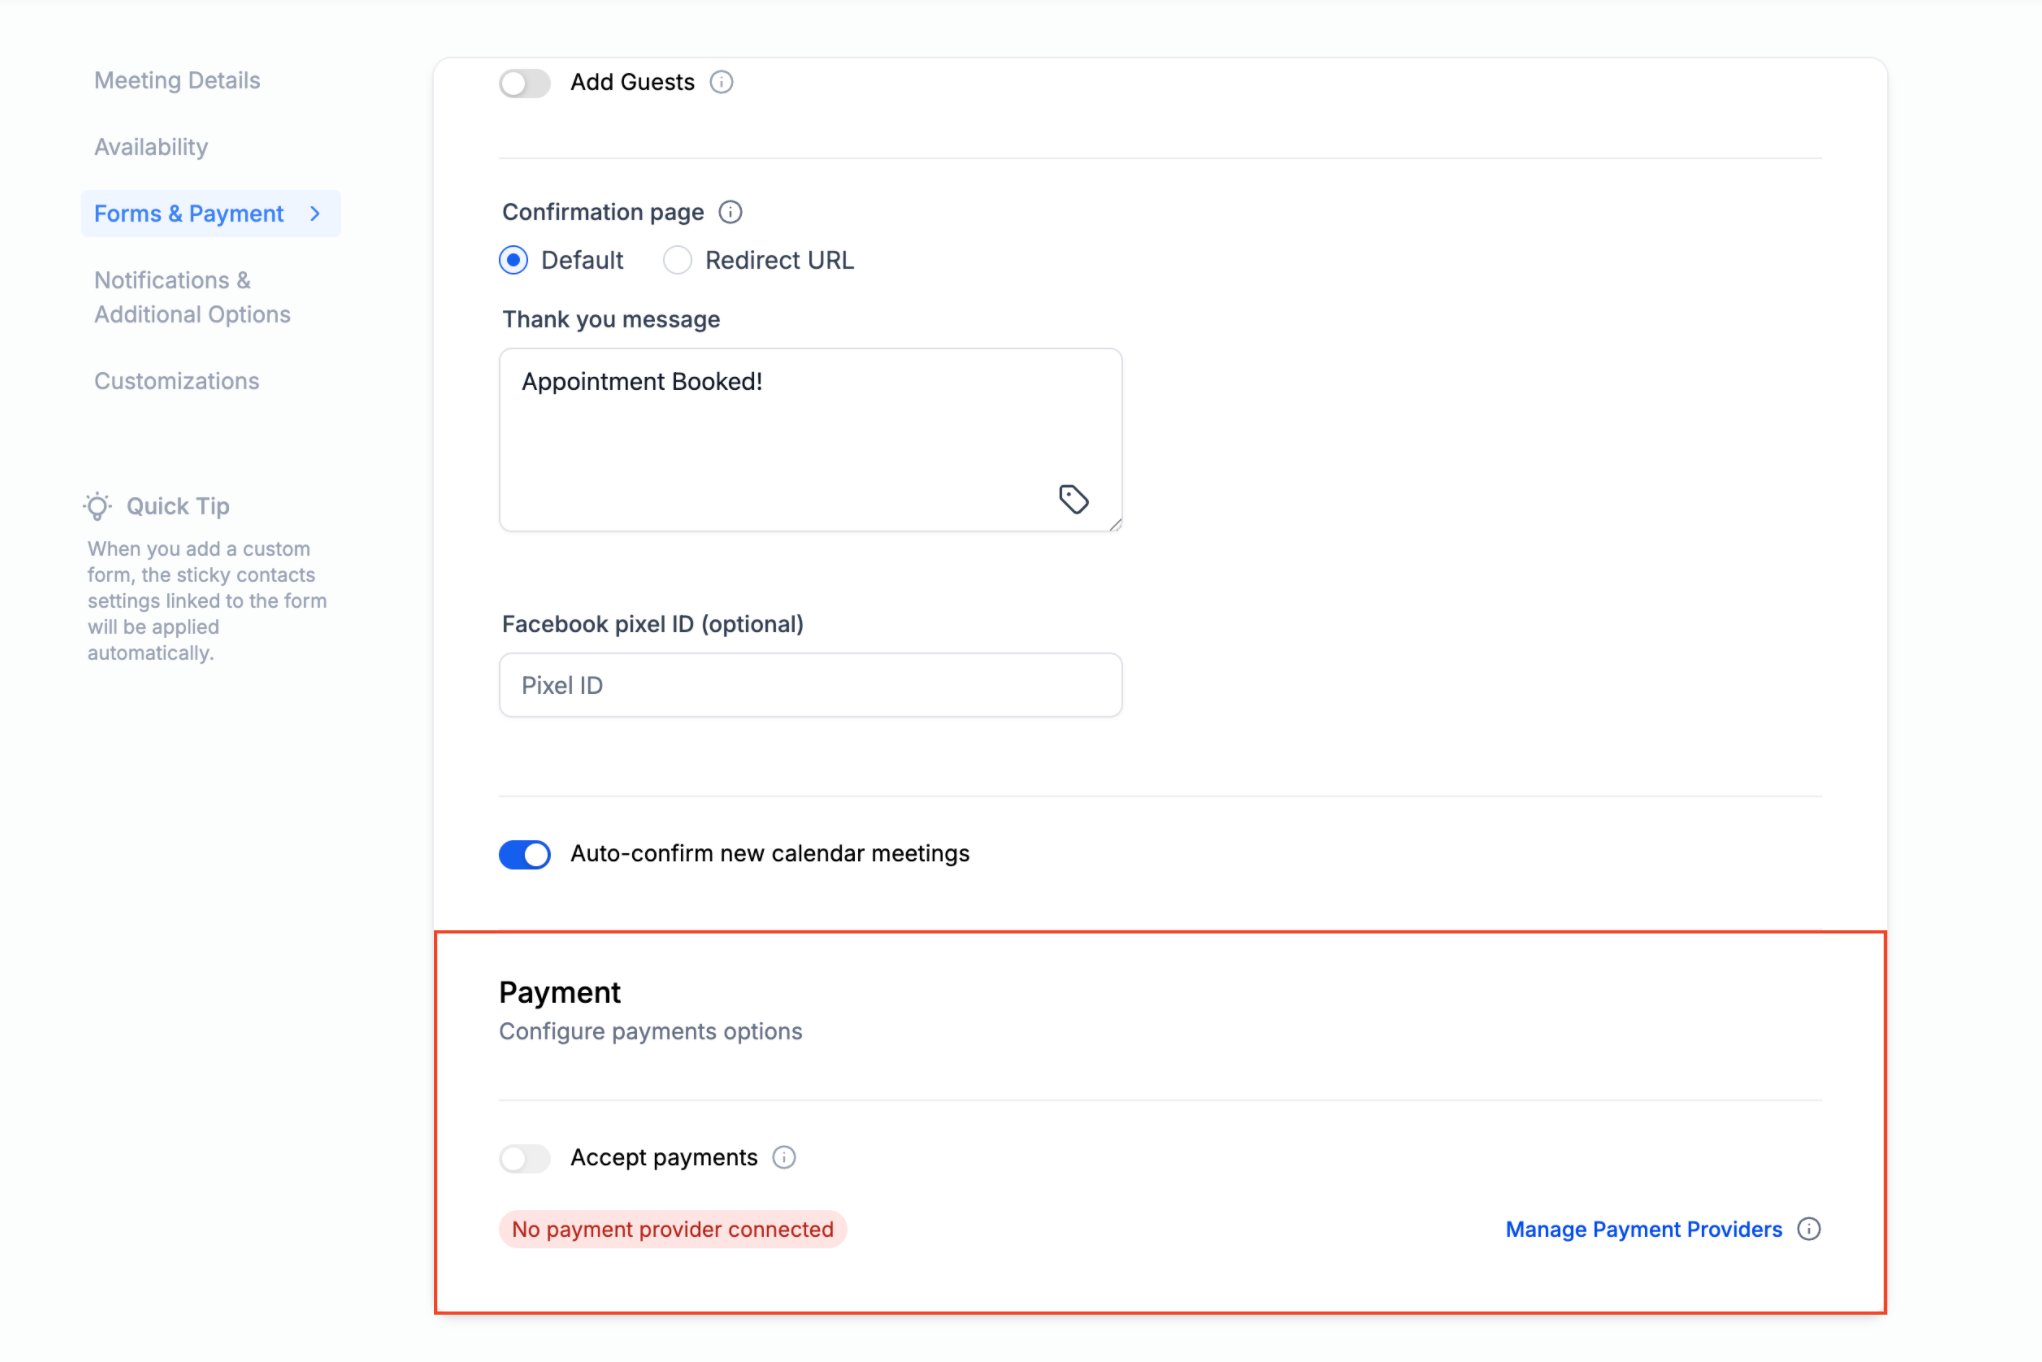Click info icon next to Manage Payment Providers
Viewport: 2042px width, 1362px height.
[x=1808, y=1229]
